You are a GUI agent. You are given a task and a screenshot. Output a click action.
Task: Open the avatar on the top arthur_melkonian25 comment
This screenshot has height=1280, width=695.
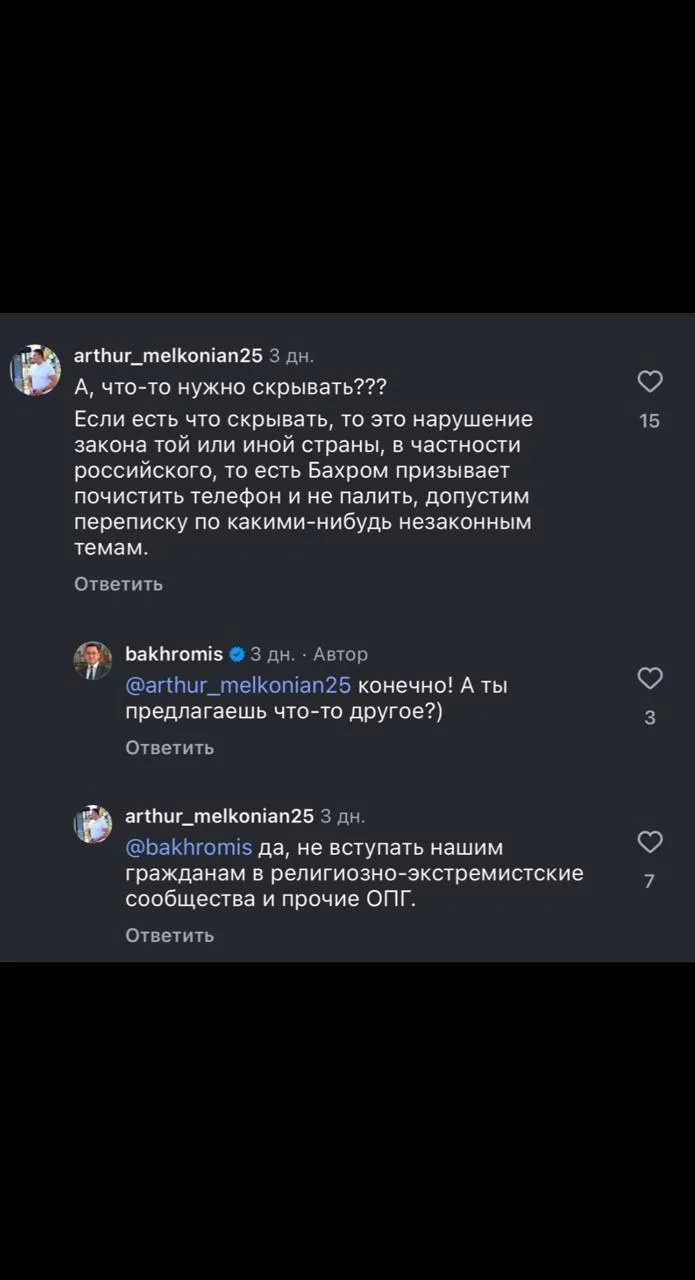click(35, 370)
